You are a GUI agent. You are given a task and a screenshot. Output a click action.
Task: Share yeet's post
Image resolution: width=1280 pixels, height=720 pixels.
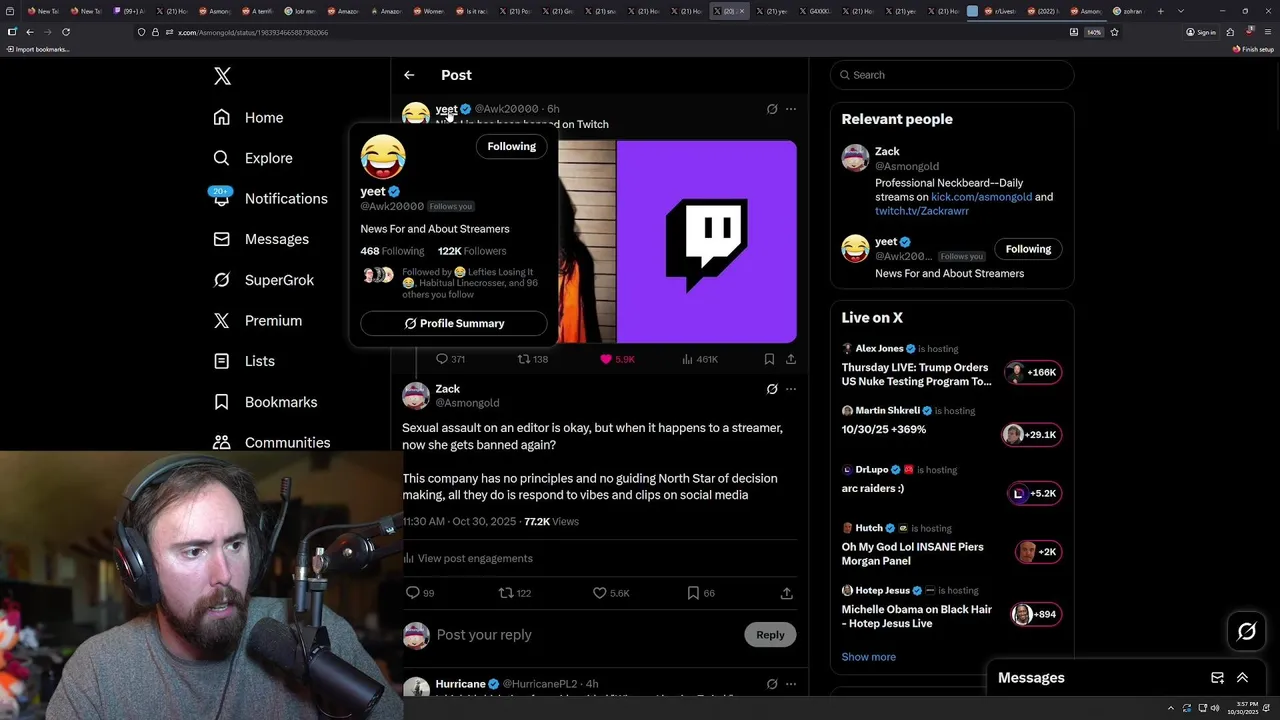click(x=791, y=359)
